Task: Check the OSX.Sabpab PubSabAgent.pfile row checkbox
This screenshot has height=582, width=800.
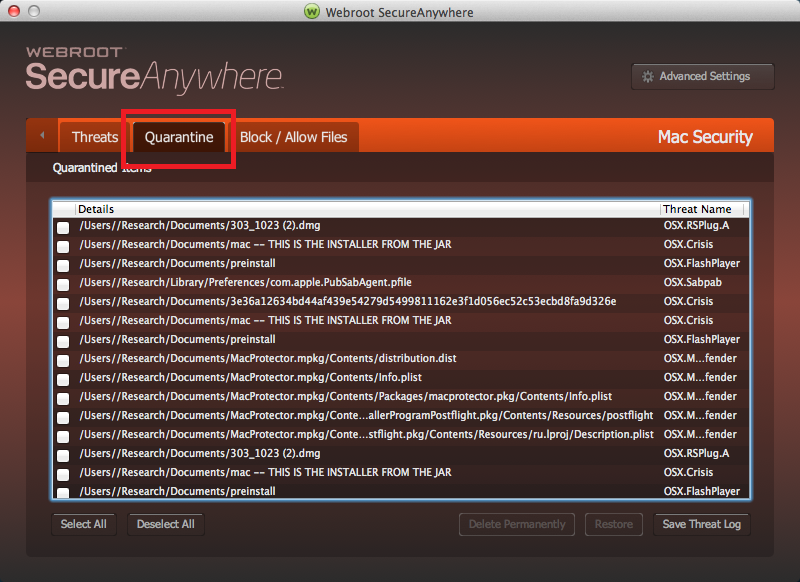Action: [63, 285]
